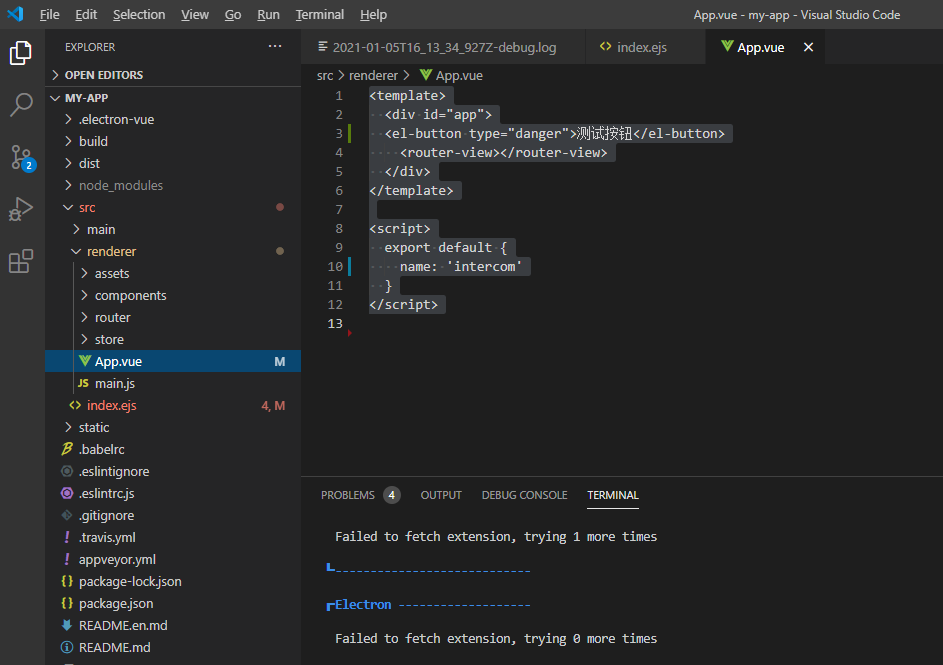Switch to the Debug Console panel tab
Image resolution: width=943 pixels, height=665 pixels.
tap(524, 495)
